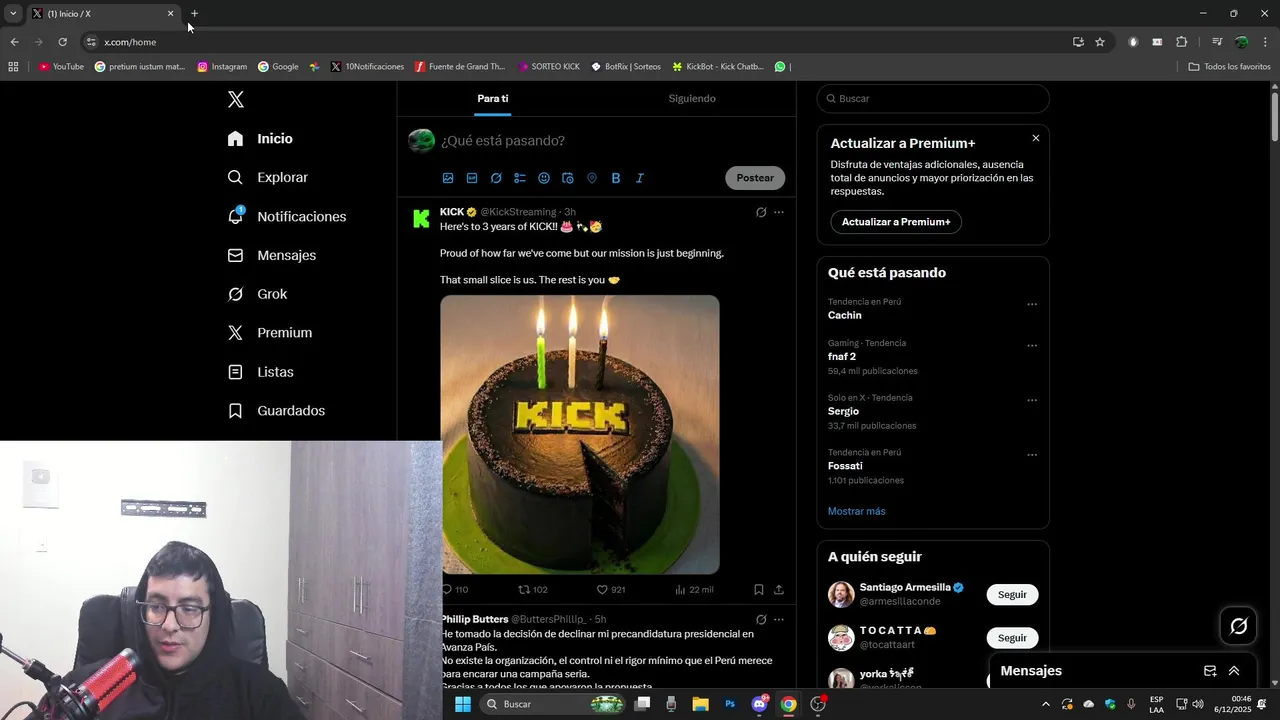Click the X logo in the sidebar
Screen dimensions: 1280x720
(236, 99)
